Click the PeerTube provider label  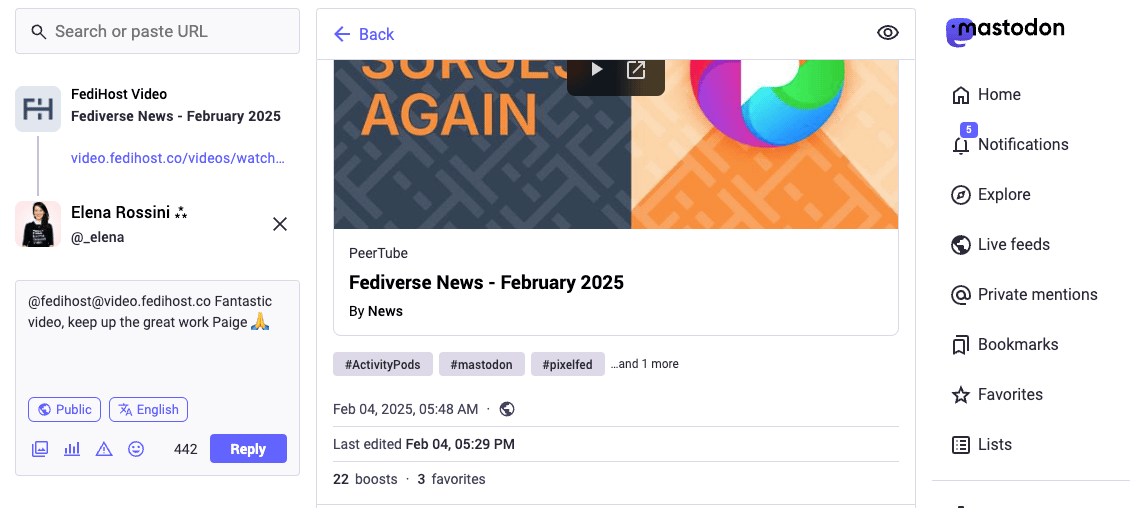click(x=378, y=253)
